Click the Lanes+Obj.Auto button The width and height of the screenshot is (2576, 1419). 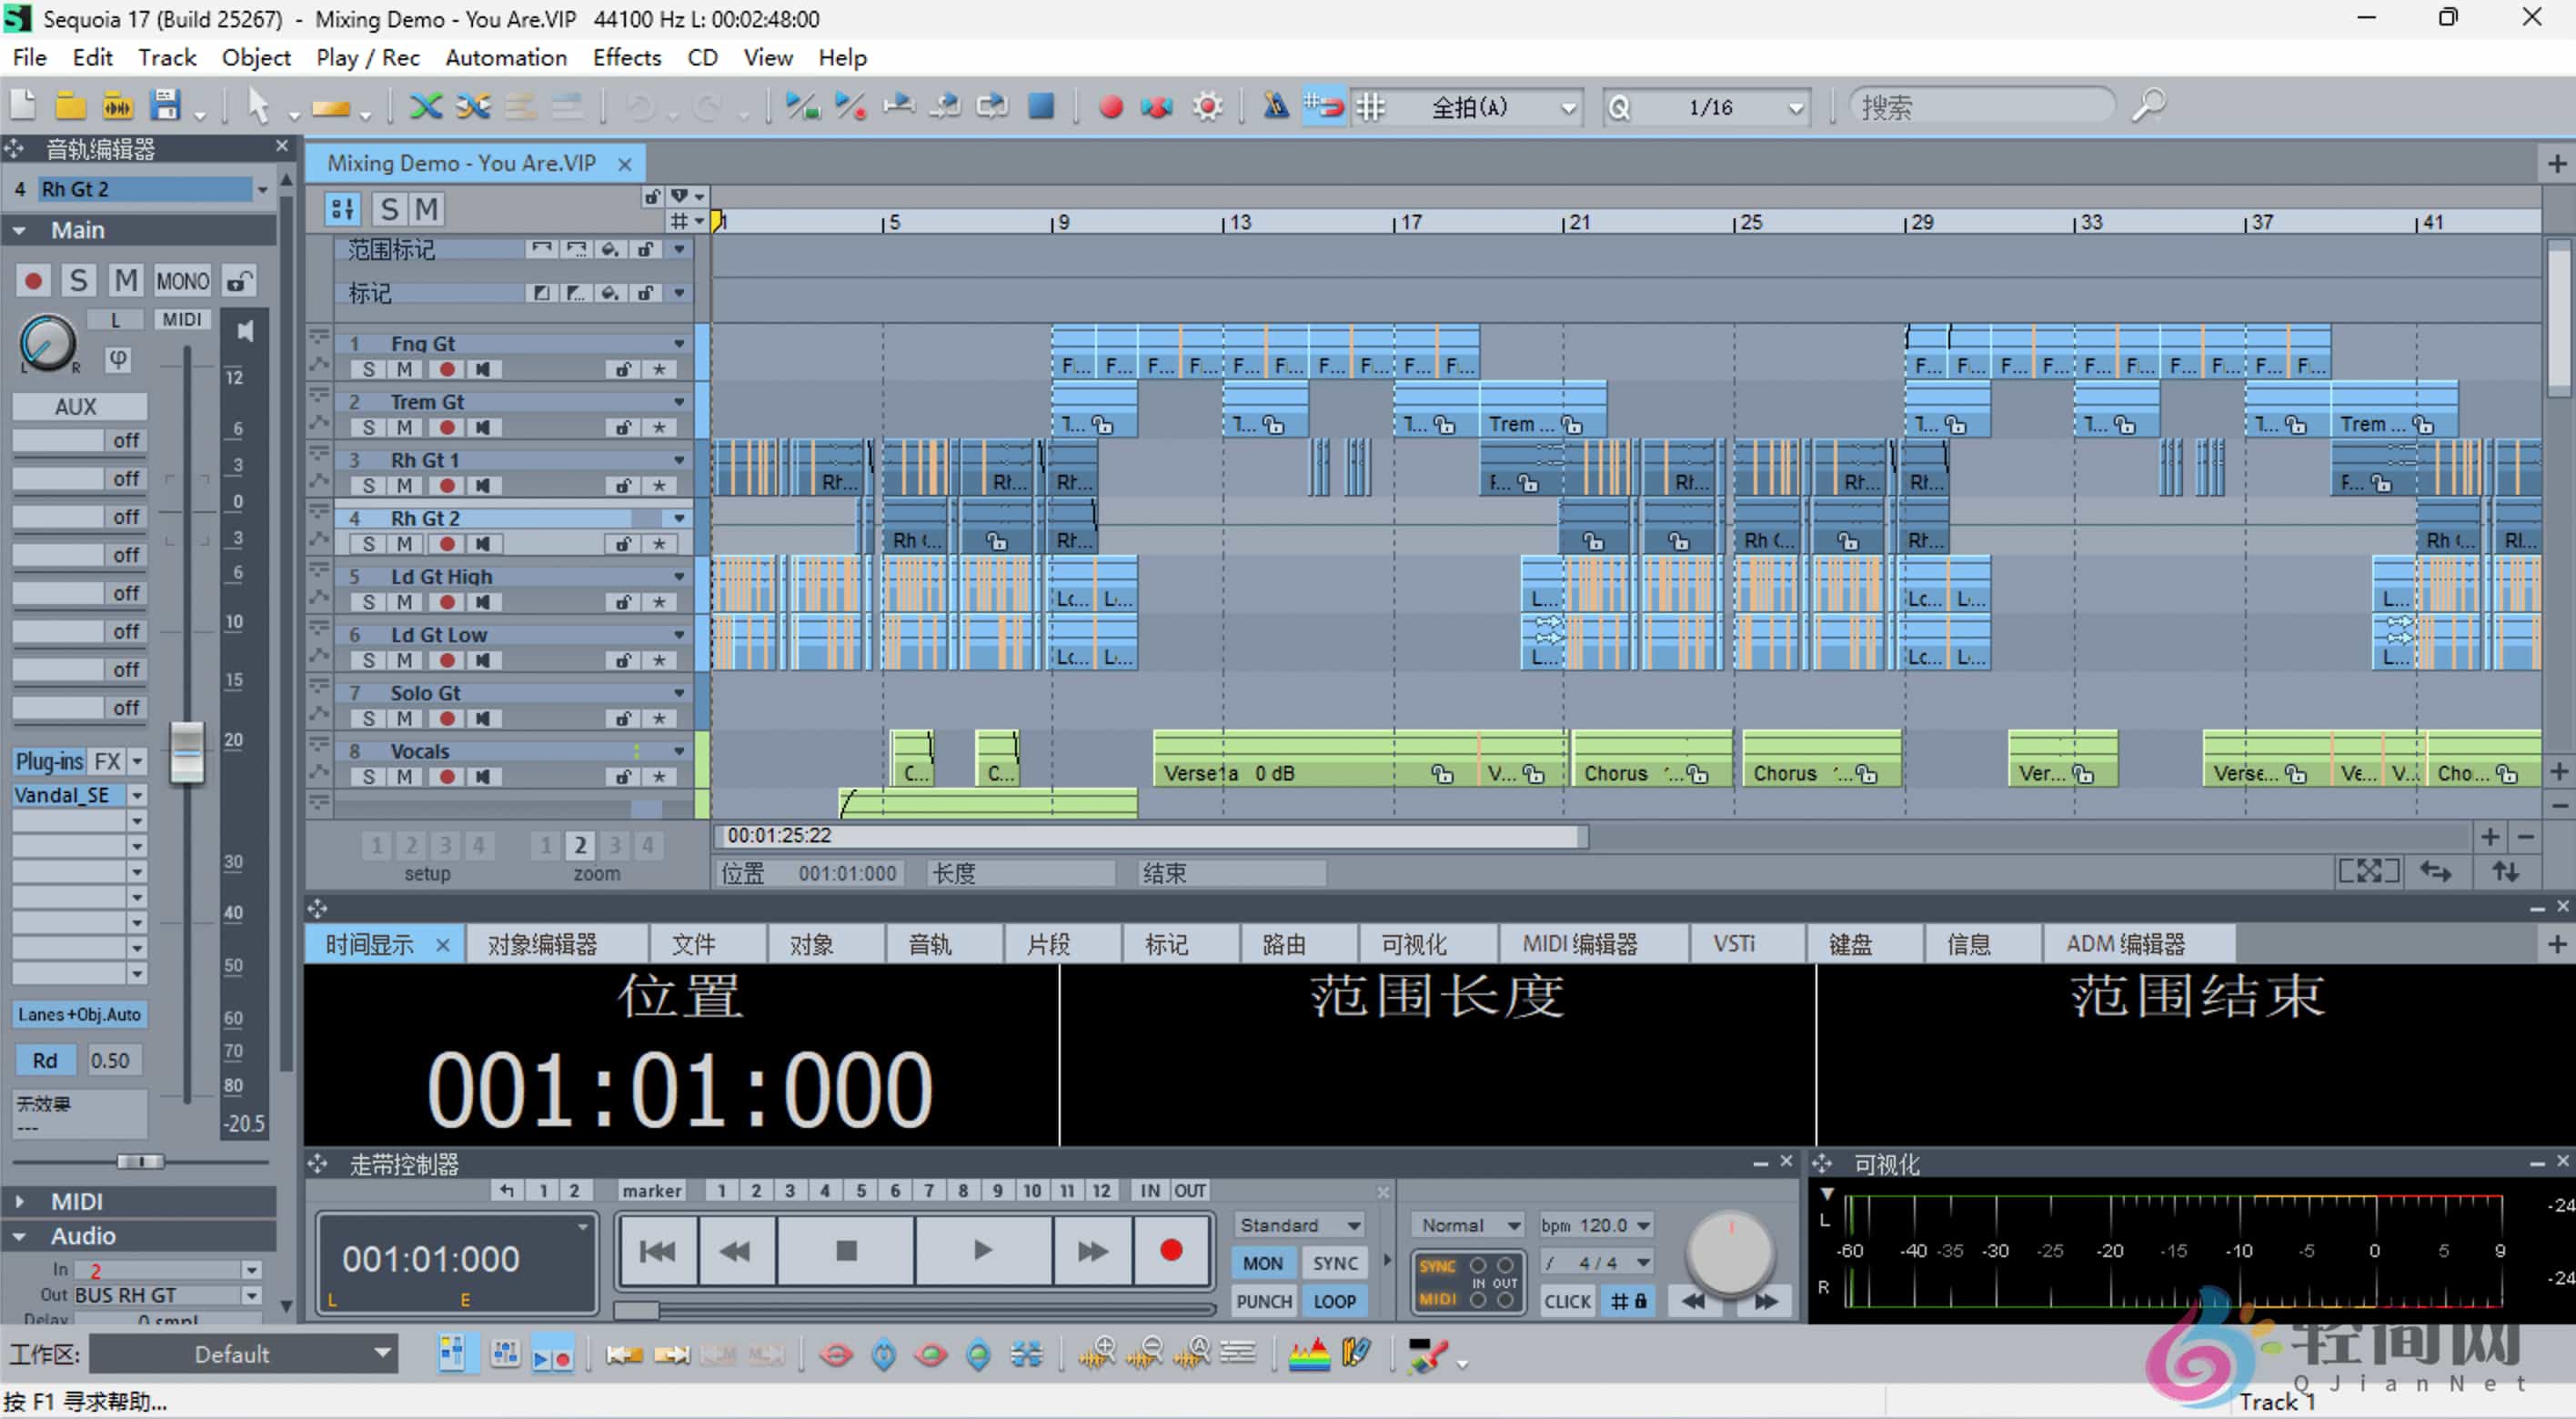click(79, 1014)
